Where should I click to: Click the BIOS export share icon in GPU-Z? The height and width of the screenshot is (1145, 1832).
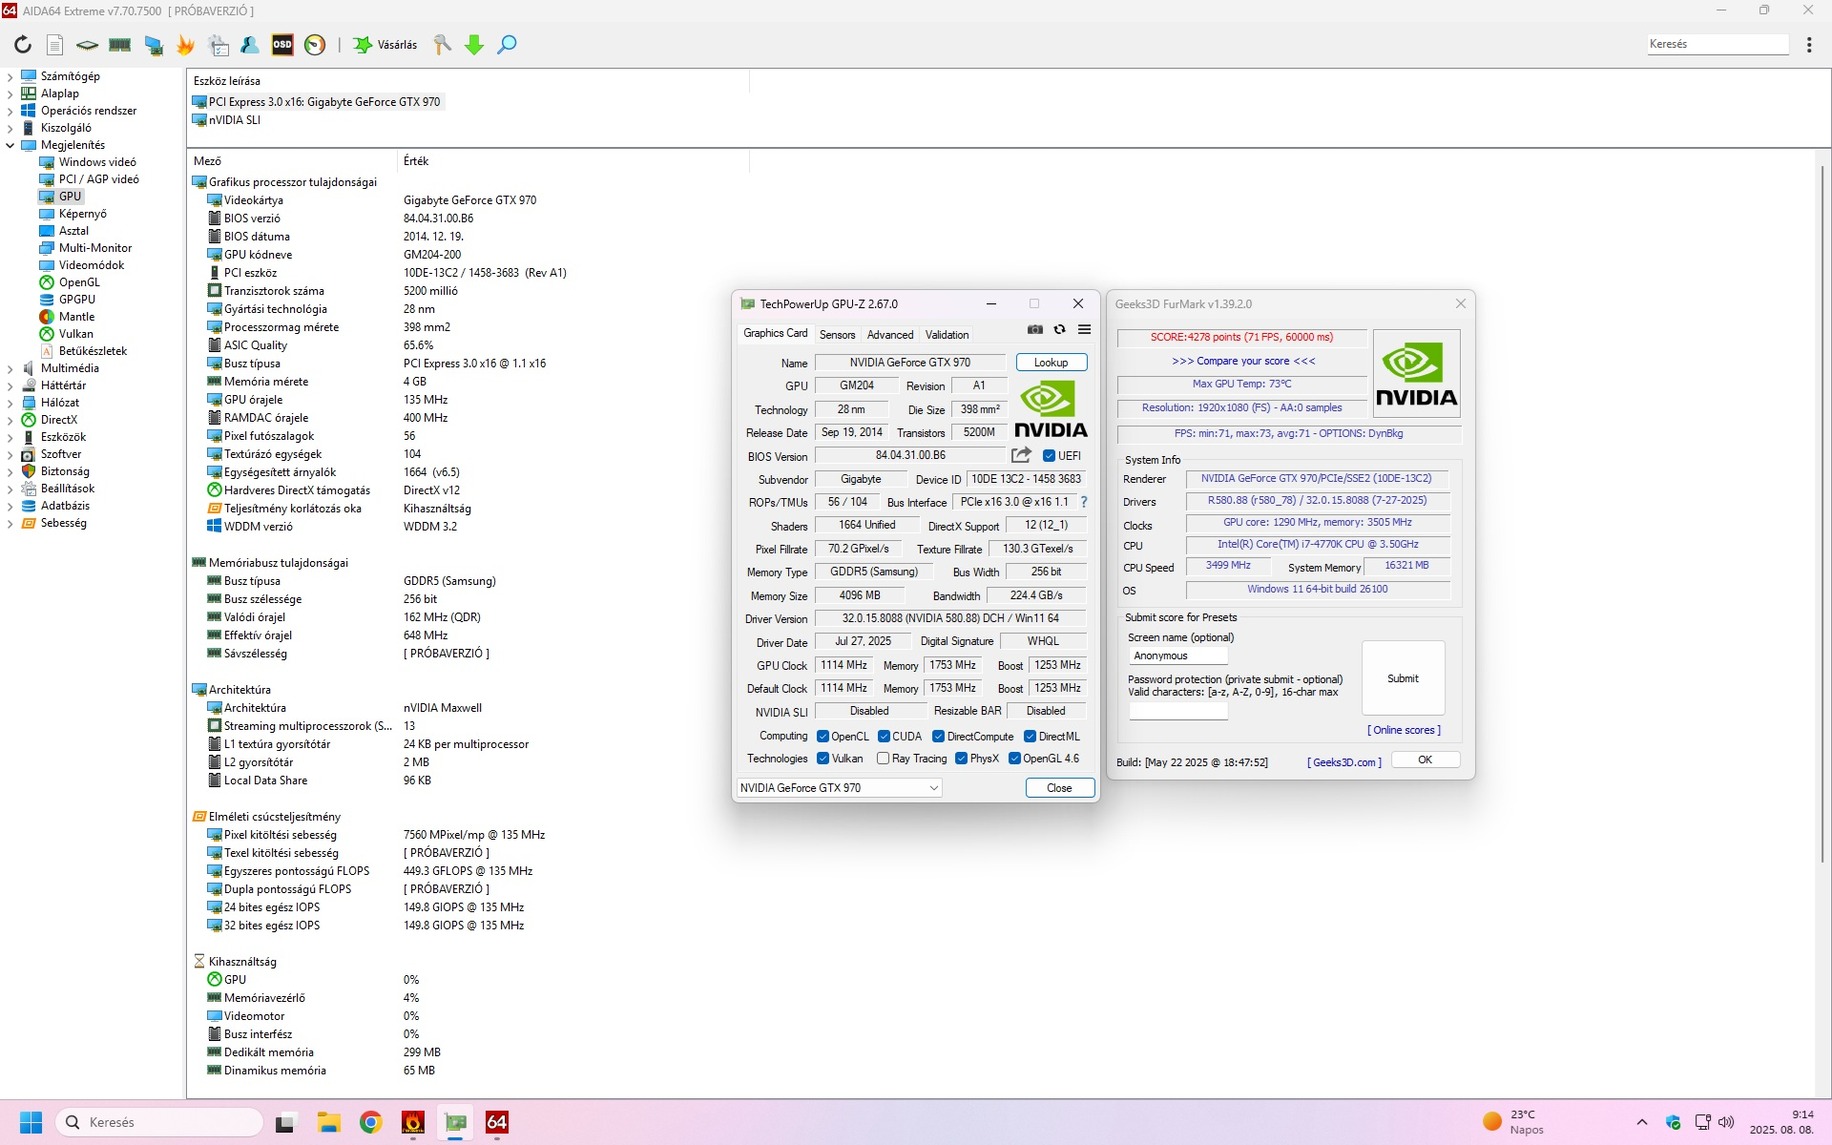click(1021, 455)
